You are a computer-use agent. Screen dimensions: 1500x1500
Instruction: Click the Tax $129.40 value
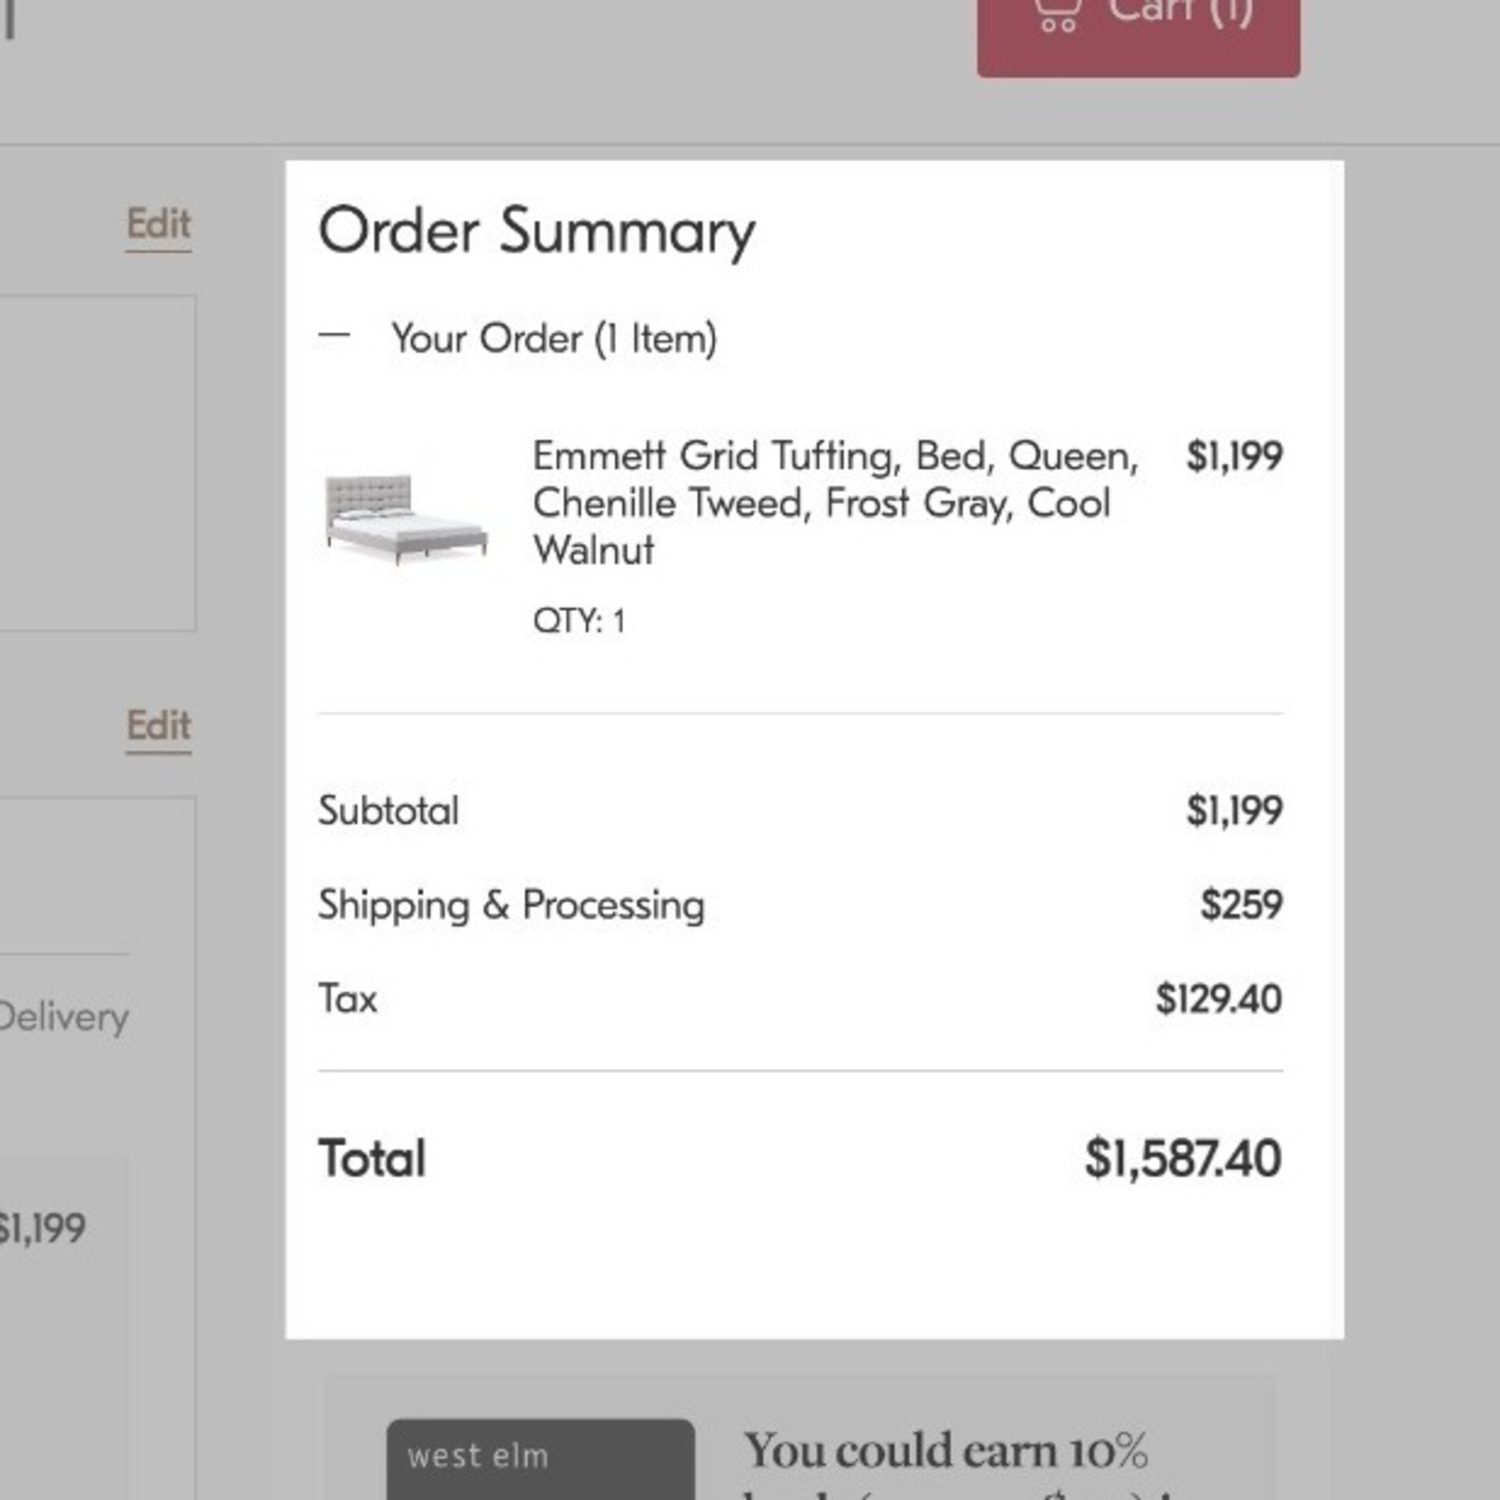click(x=1219, y=997)
